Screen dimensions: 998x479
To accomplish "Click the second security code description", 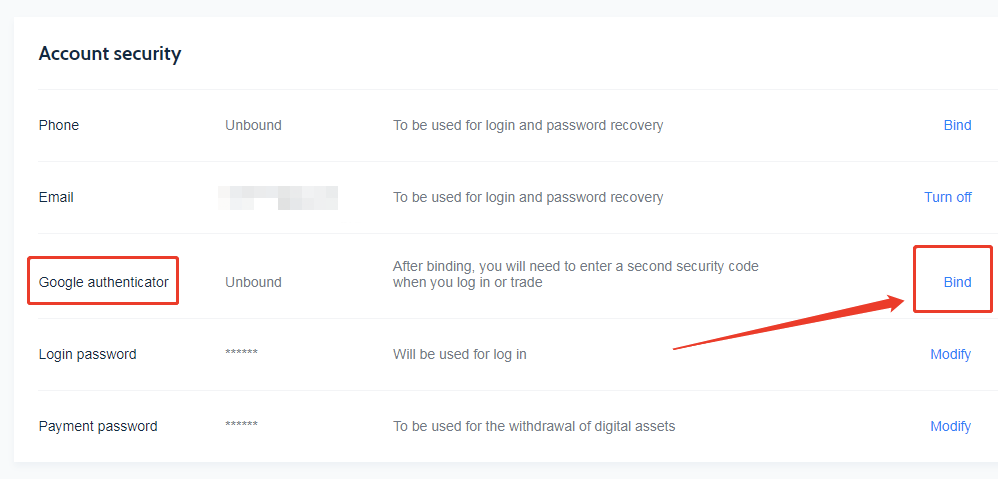I will 575,275.
